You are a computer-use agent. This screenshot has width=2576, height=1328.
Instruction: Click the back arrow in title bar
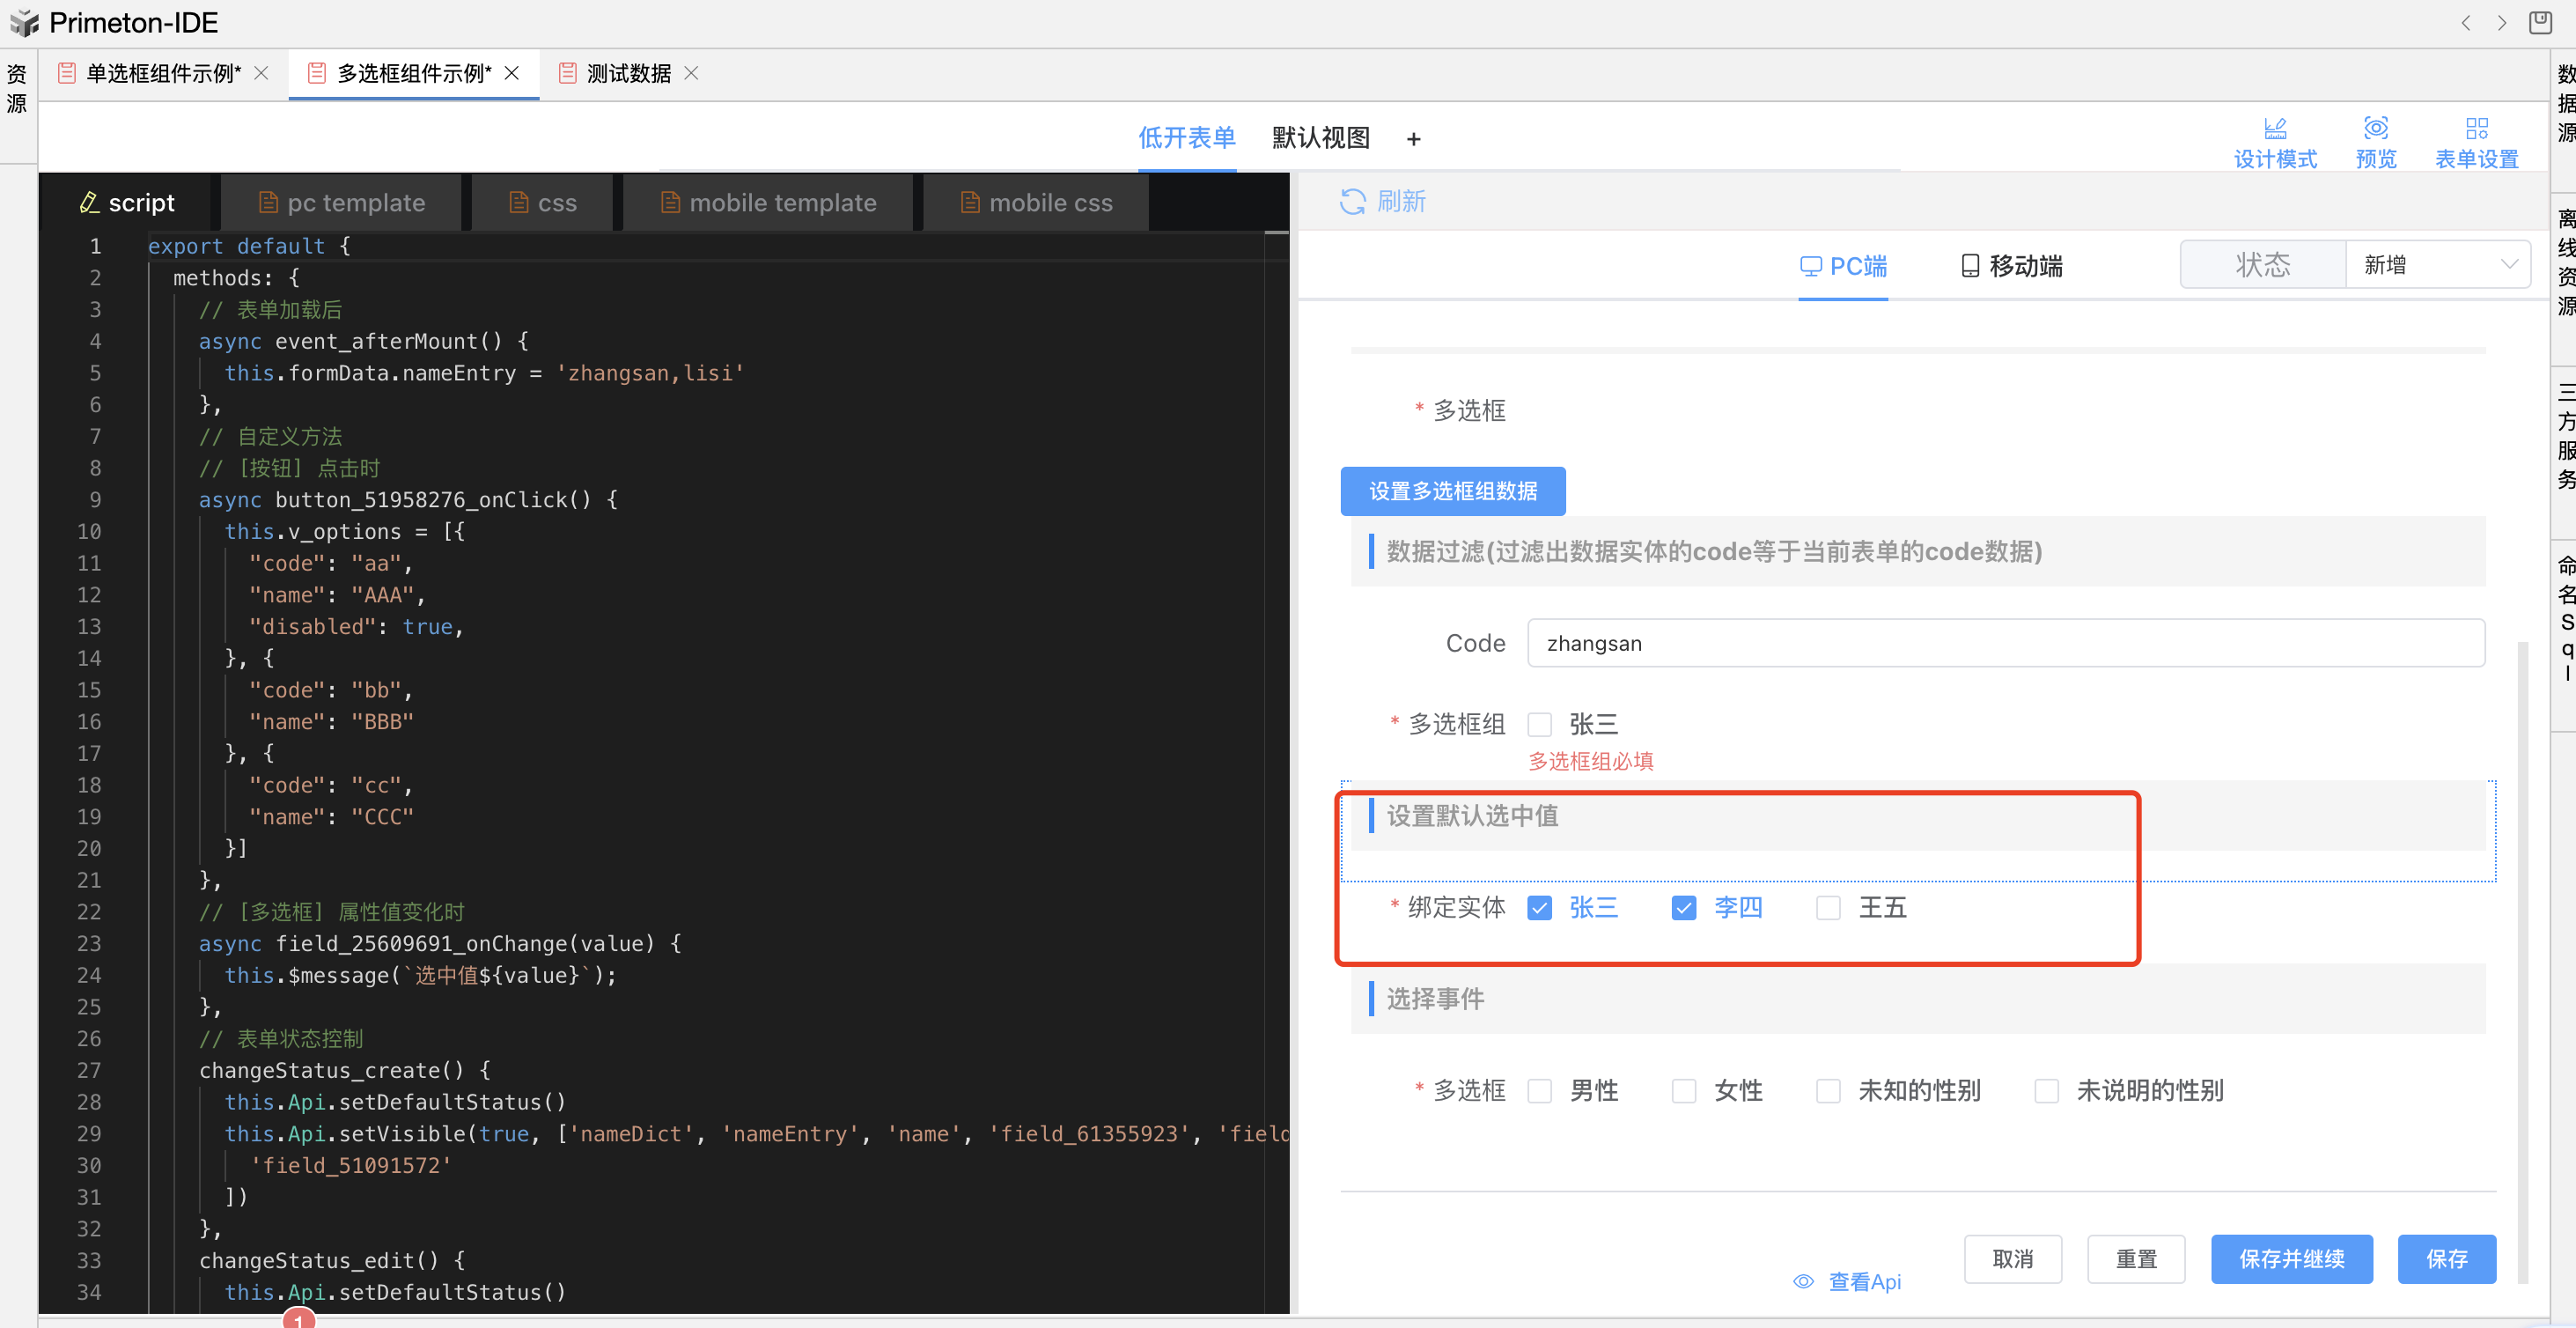2466,22
